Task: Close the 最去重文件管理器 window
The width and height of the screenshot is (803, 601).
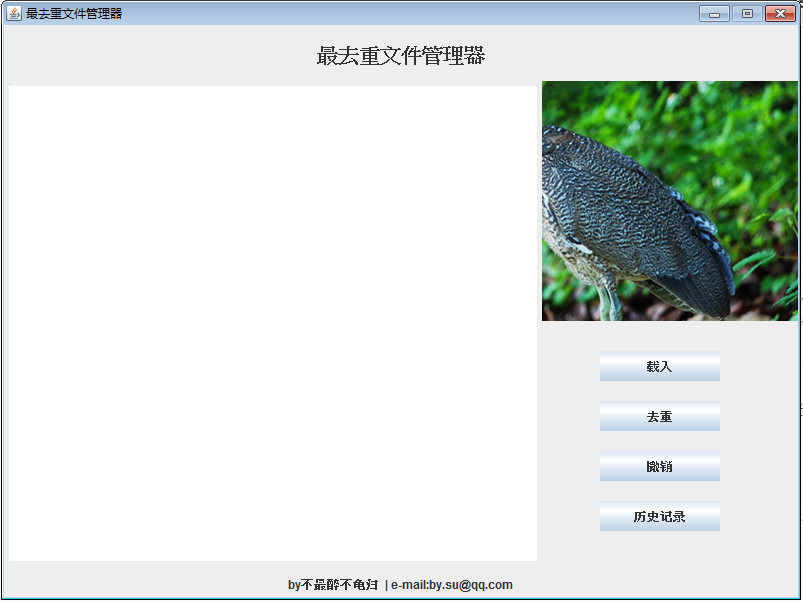Action: 780,14
